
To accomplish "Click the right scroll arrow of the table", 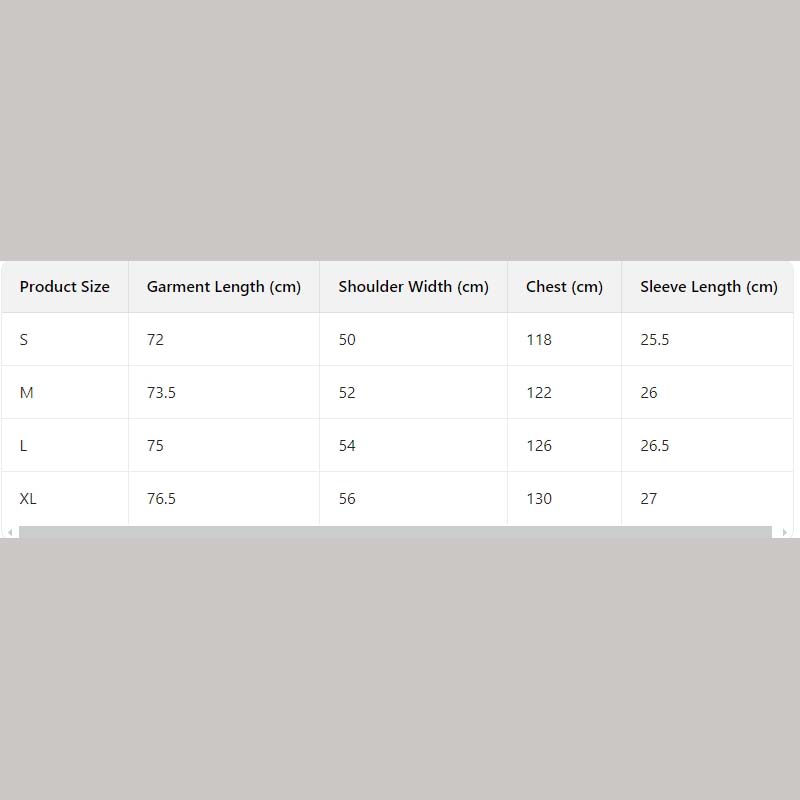I will [785, 532].
